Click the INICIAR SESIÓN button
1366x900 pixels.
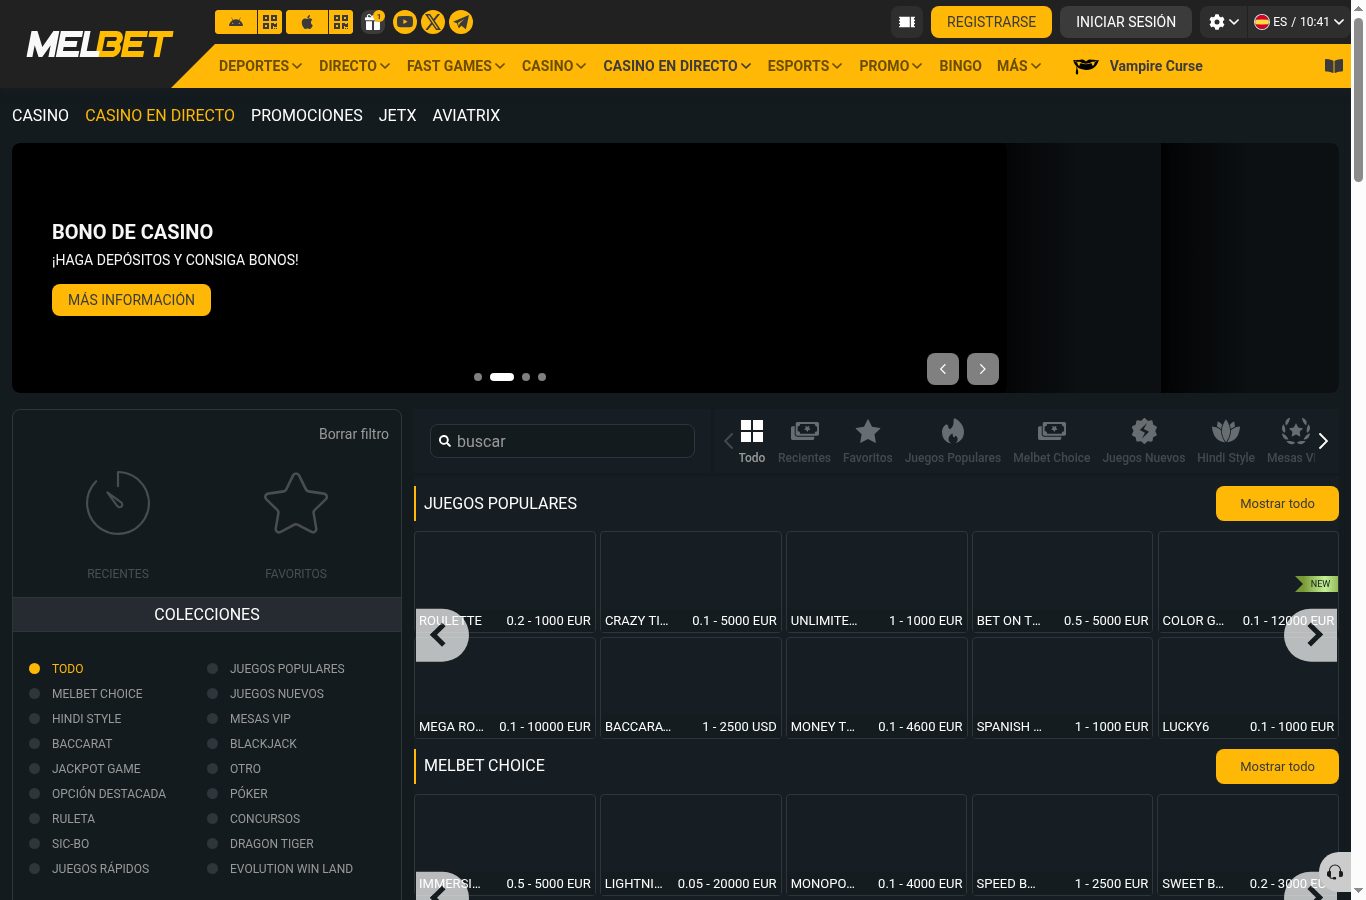[x=1126, y=22]
